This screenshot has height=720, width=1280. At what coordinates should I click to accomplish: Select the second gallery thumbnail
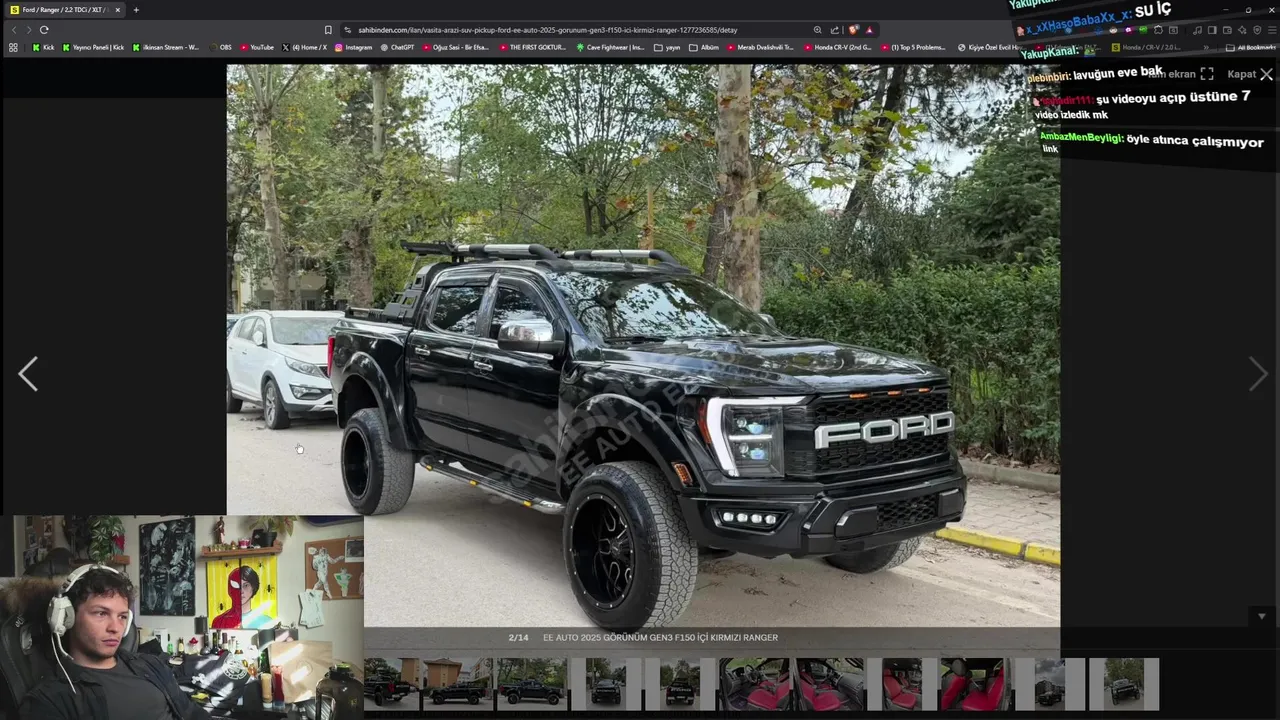pos(458,684)
